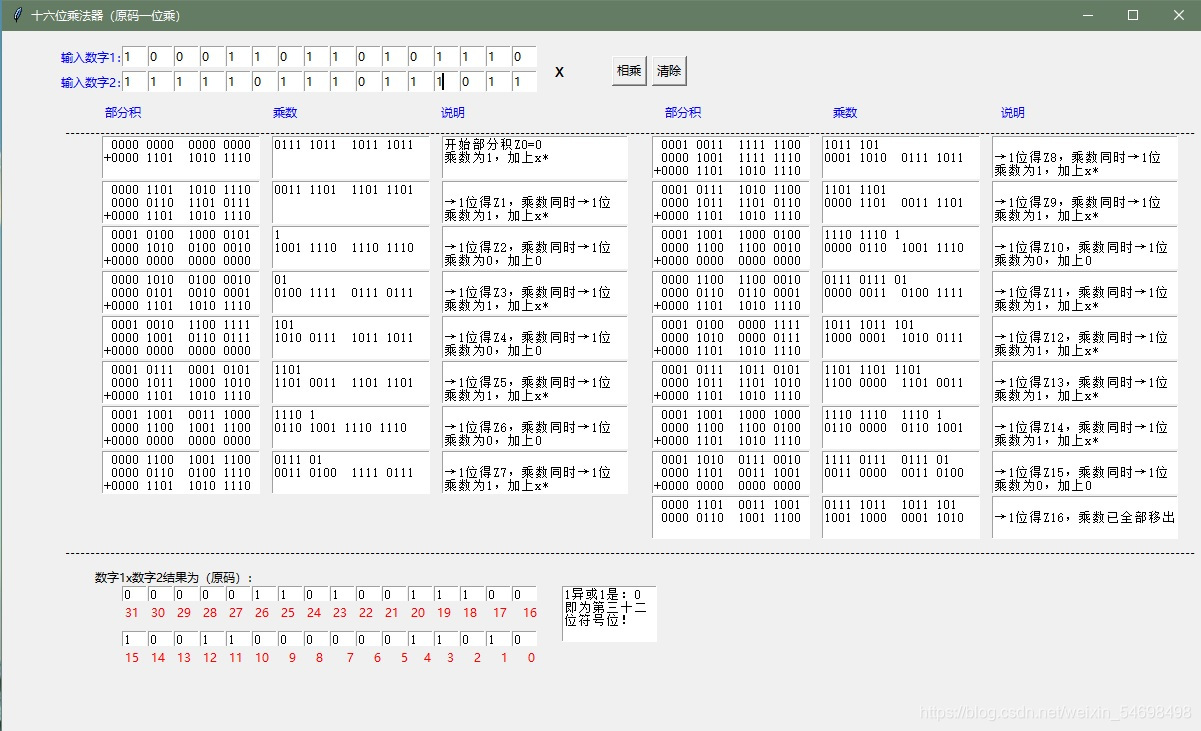
Task: Focus the first bit field of 输入数字1
Action: point(135,57)
